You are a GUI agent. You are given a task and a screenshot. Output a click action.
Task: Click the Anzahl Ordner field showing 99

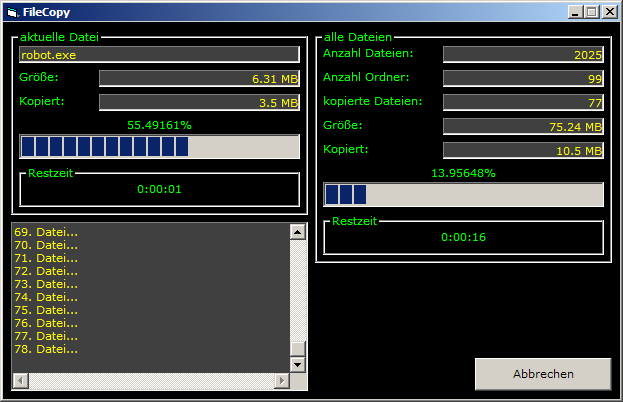tap(522, 78)
